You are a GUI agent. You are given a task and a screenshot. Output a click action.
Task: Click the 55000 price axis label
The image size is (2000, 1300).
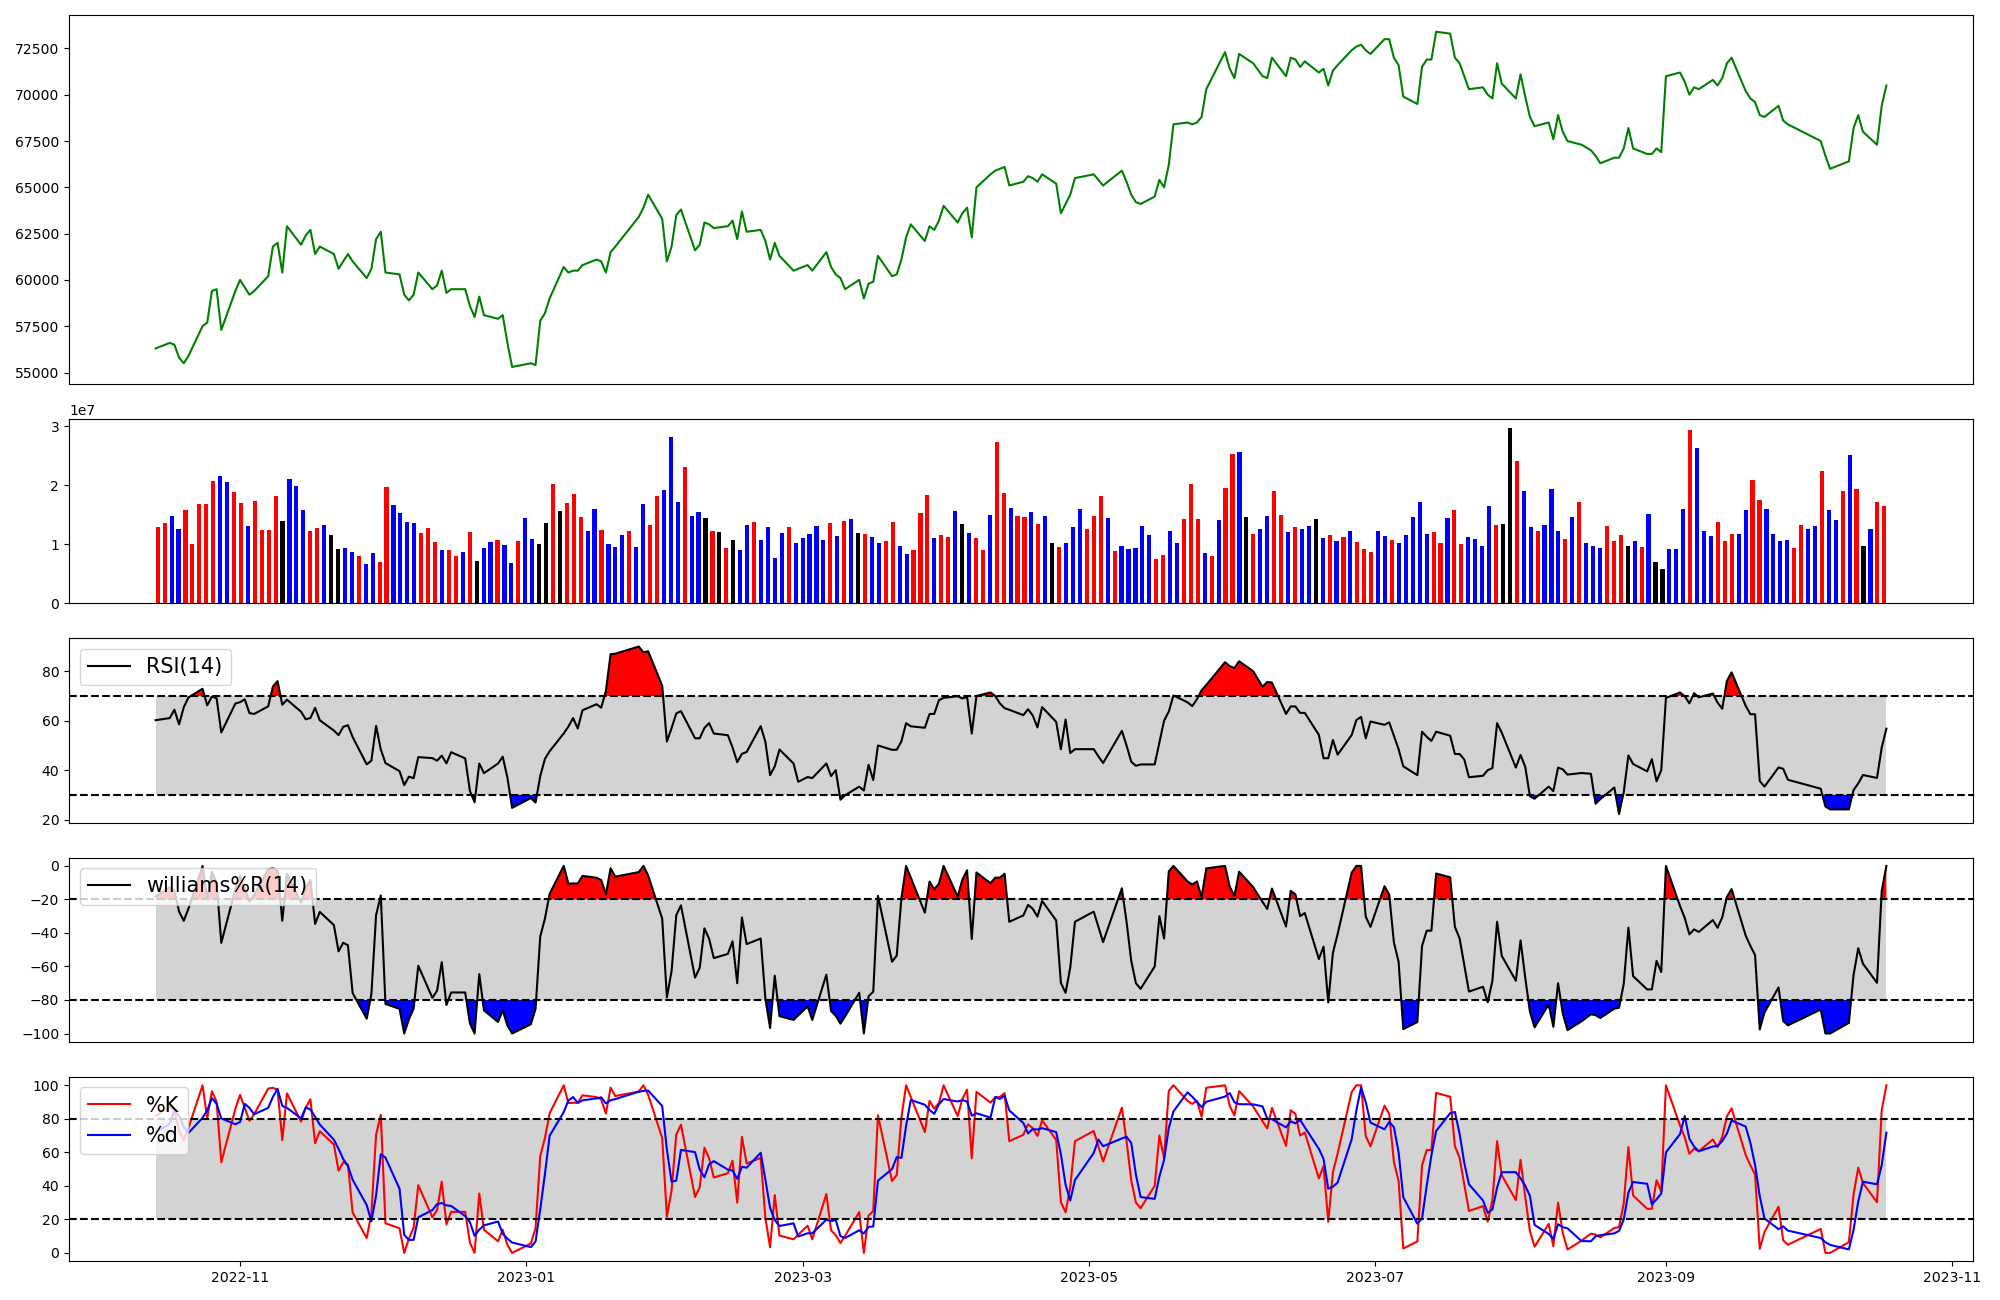pyautogui.click(x=37, y=373)
